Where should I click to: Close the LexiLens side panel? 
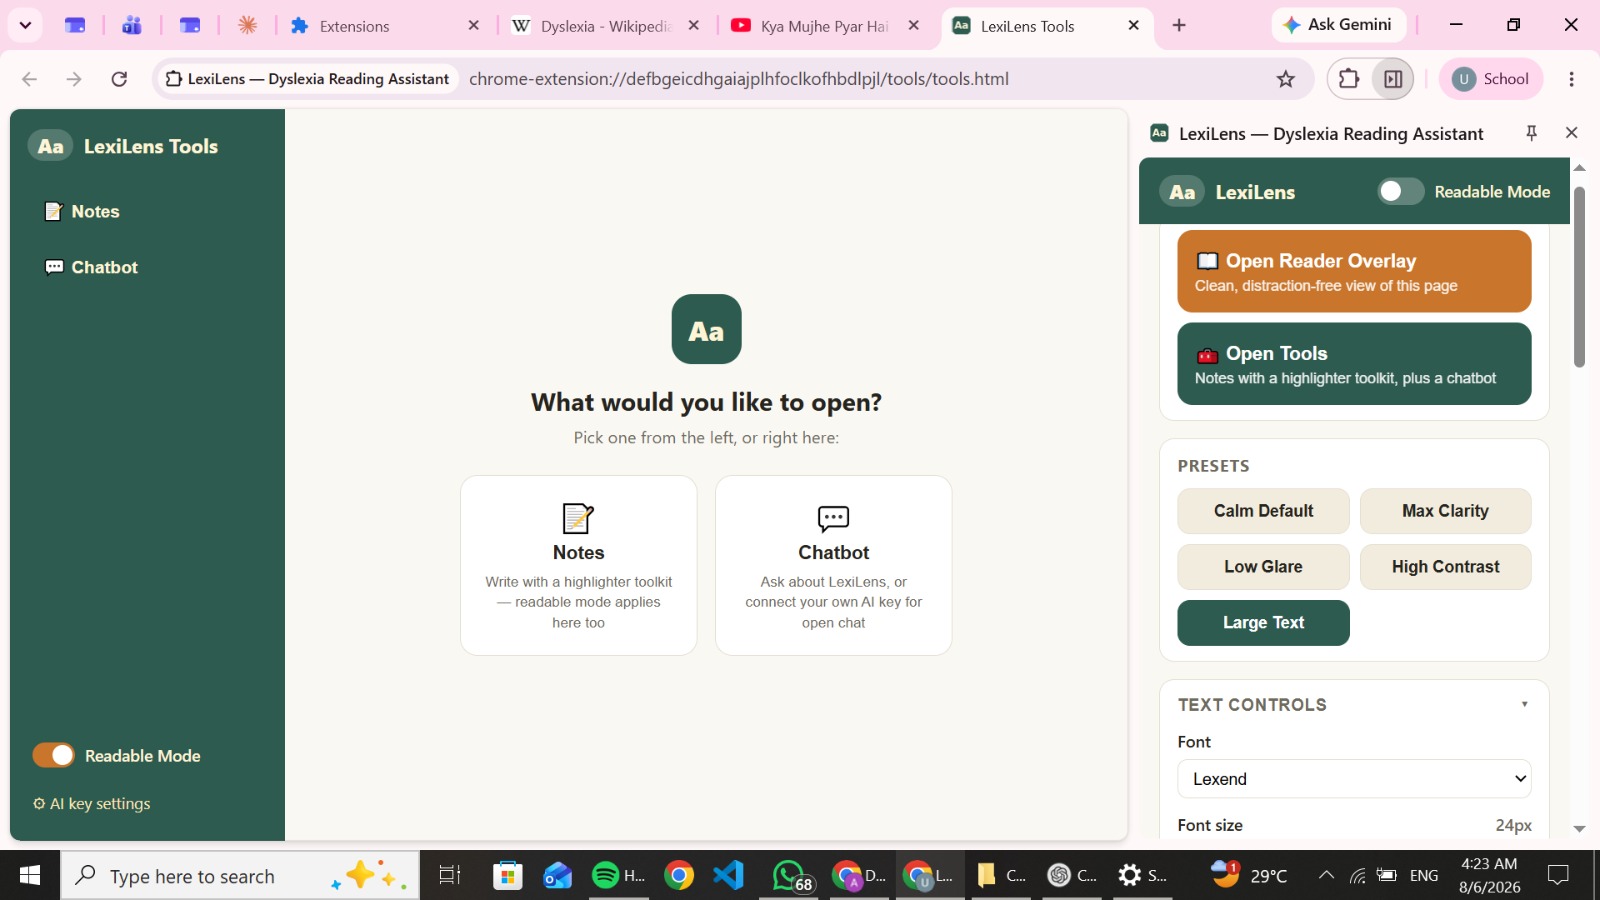pos(1571,133)
